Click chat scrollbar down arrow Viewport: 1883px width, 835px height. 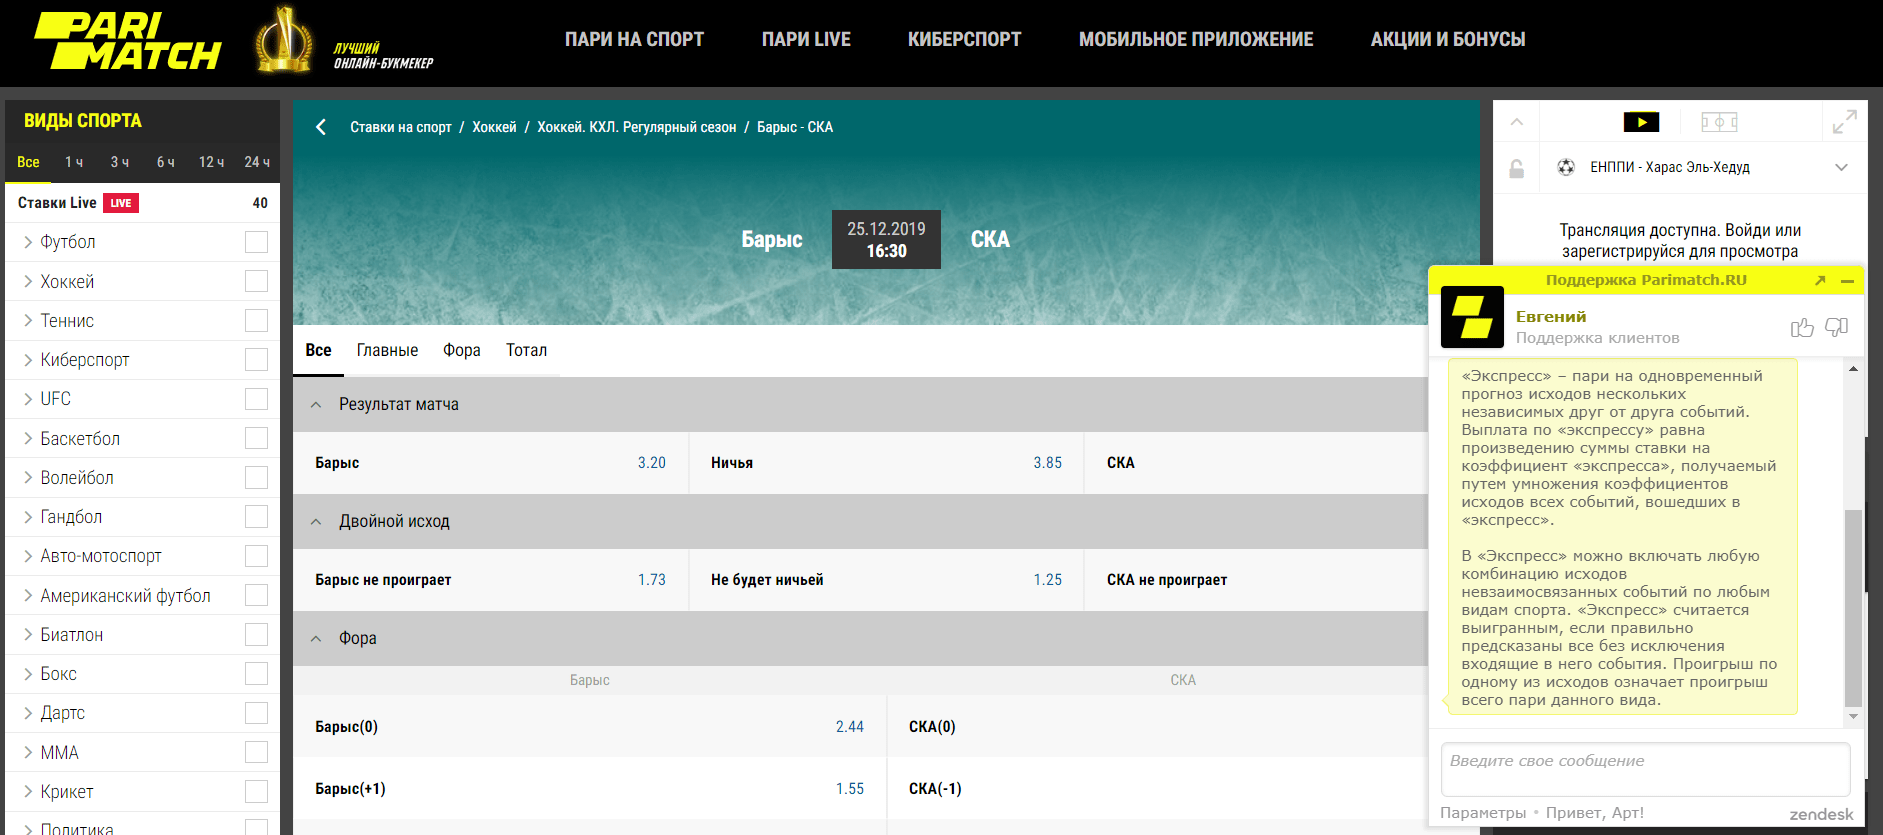pos(1853,716)
